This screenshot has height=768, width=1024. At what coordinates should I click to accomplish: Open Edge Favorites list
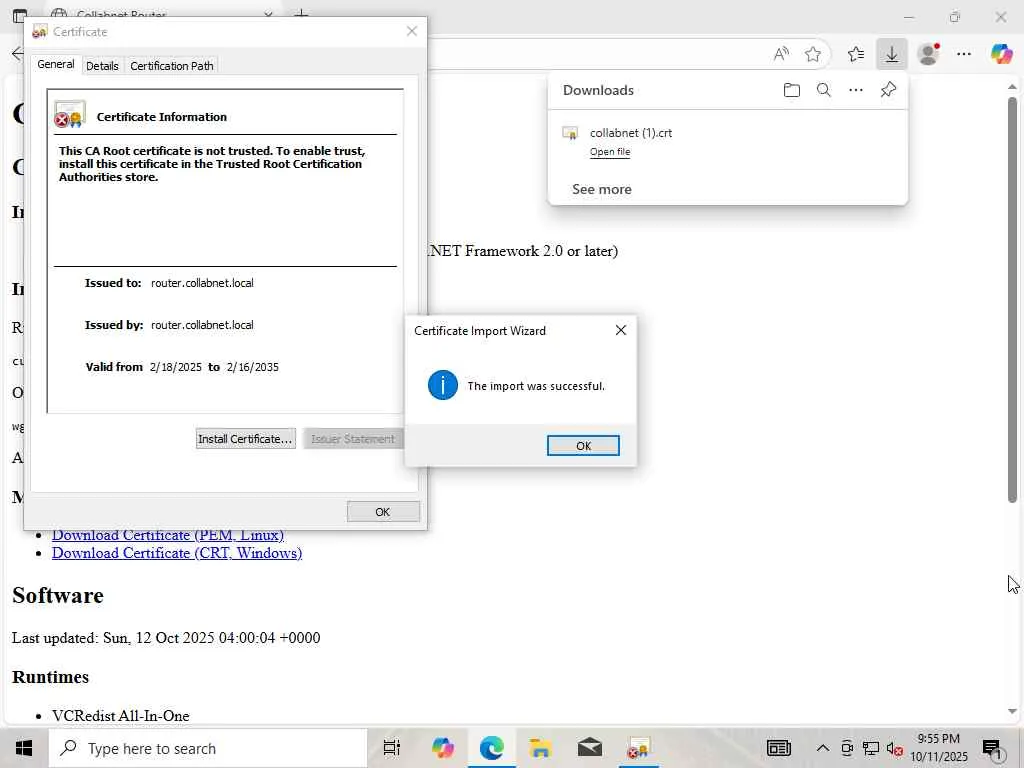click(856, 54)
